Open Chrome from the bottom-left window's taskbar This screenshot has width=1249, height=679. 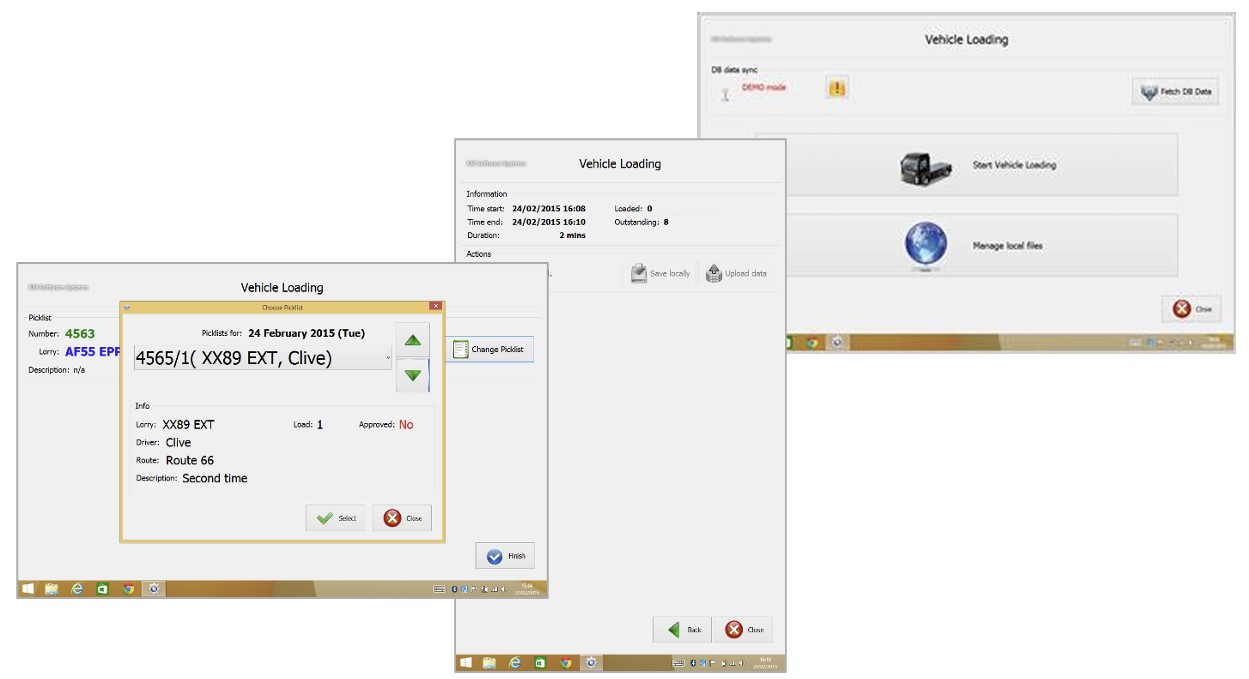coord(128,589)
